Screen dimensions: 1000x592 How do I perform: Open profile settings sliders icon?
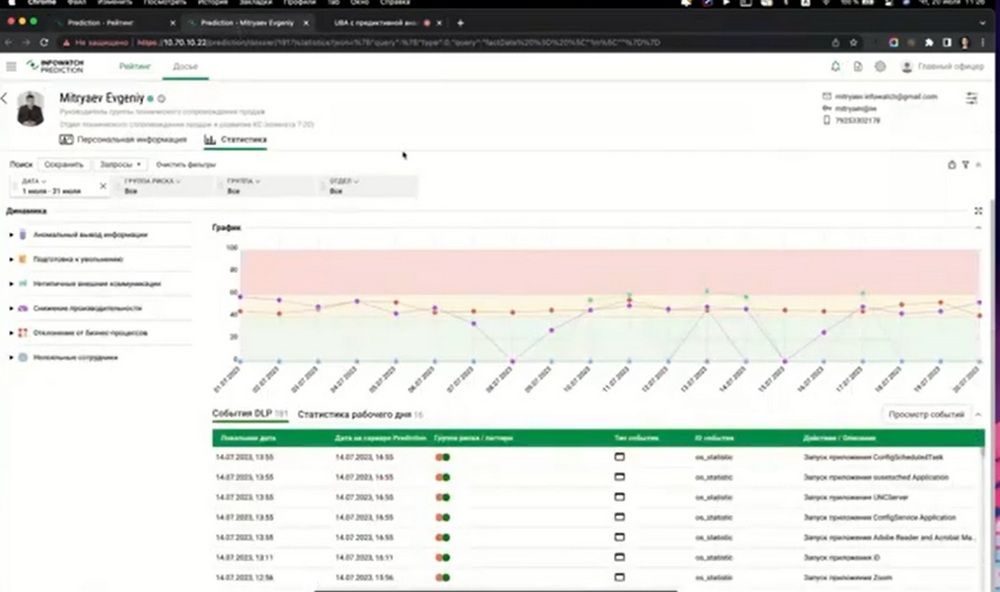[971, 98]
